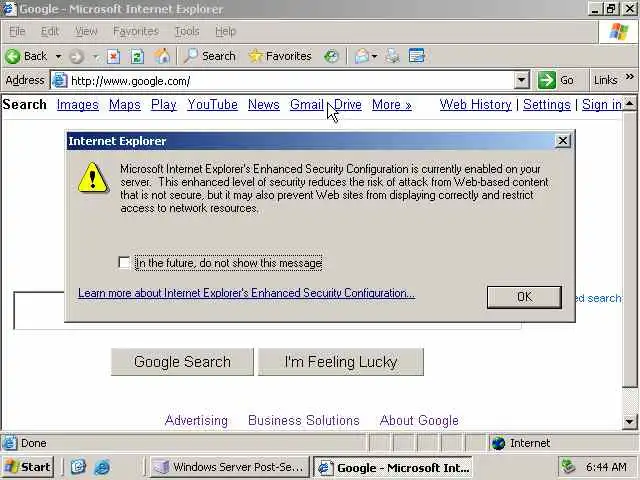The image size is (640, 480).
Task: Expand the Links toolbar chevron
Action: [629, 77]
